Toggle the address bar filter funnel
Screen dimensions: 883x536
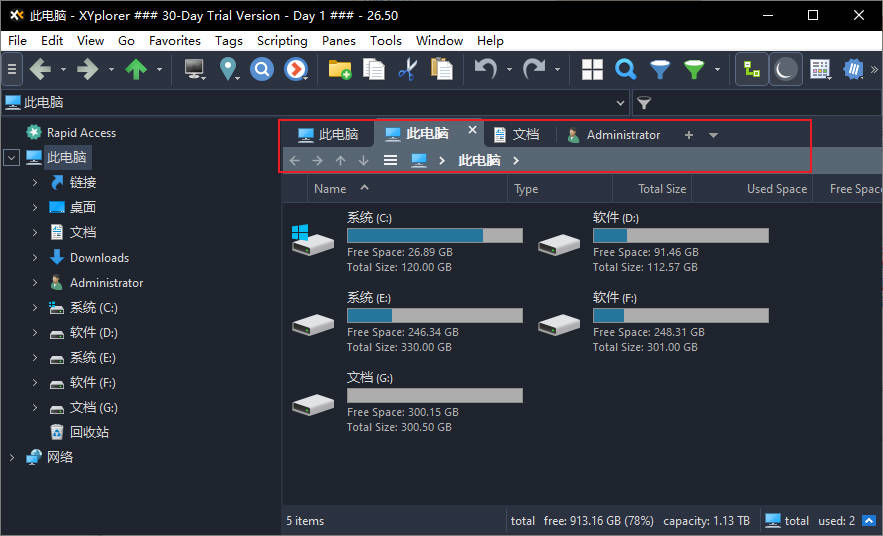644,102
